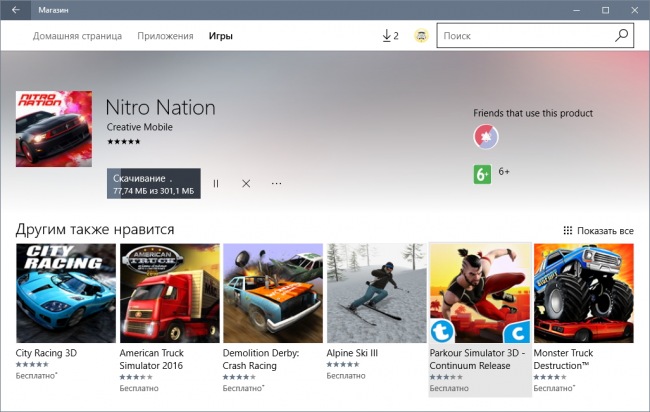Click the Monster Truck Destruction title text
This screenshot has width=650, height=412.
tap(563, 359)
